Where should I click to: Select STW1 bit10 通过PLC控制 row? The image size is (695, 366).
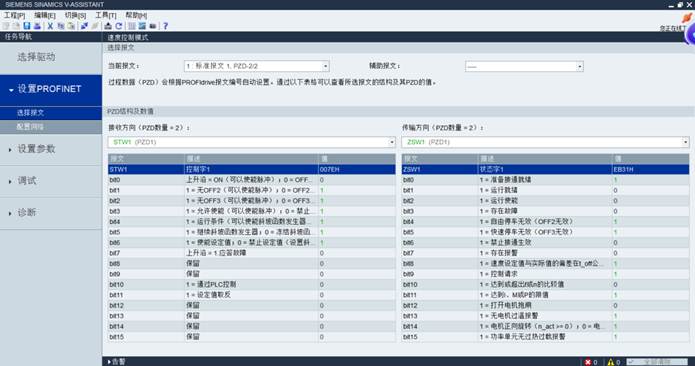[x=251, y=284]
